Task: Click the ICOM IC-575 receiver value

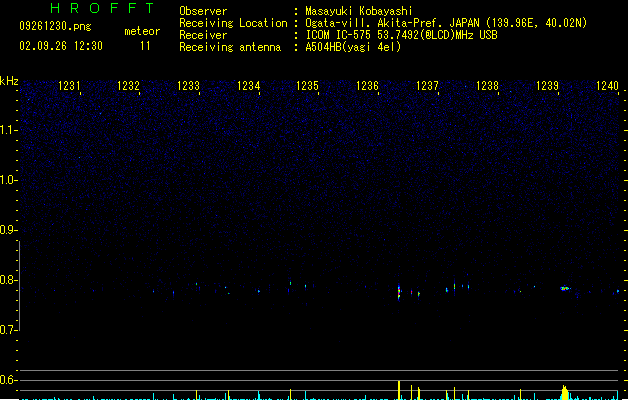Action: click(x=402, y=35)
